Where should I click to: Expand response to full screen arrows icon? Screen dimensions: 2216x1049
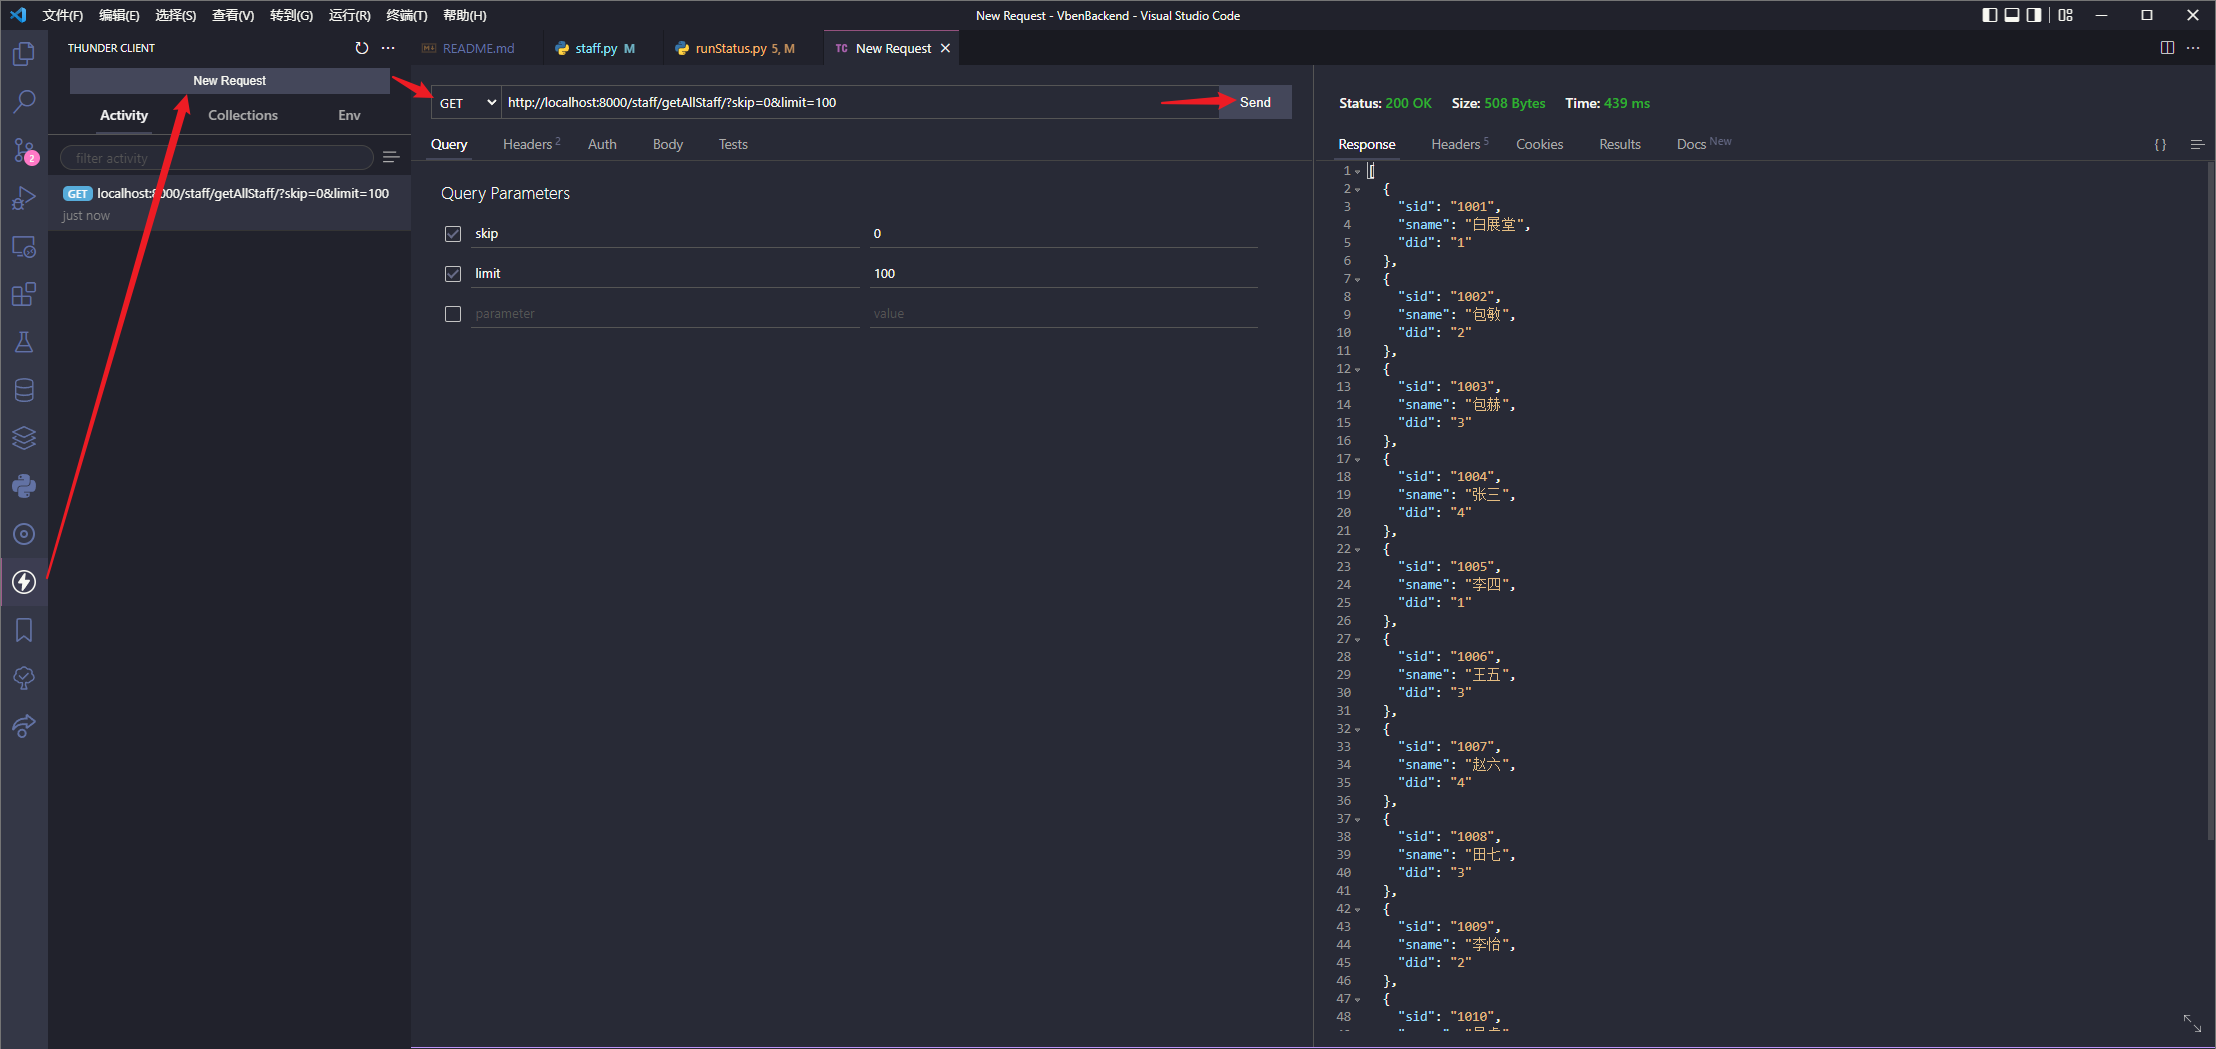(x=2192, y=1023)
